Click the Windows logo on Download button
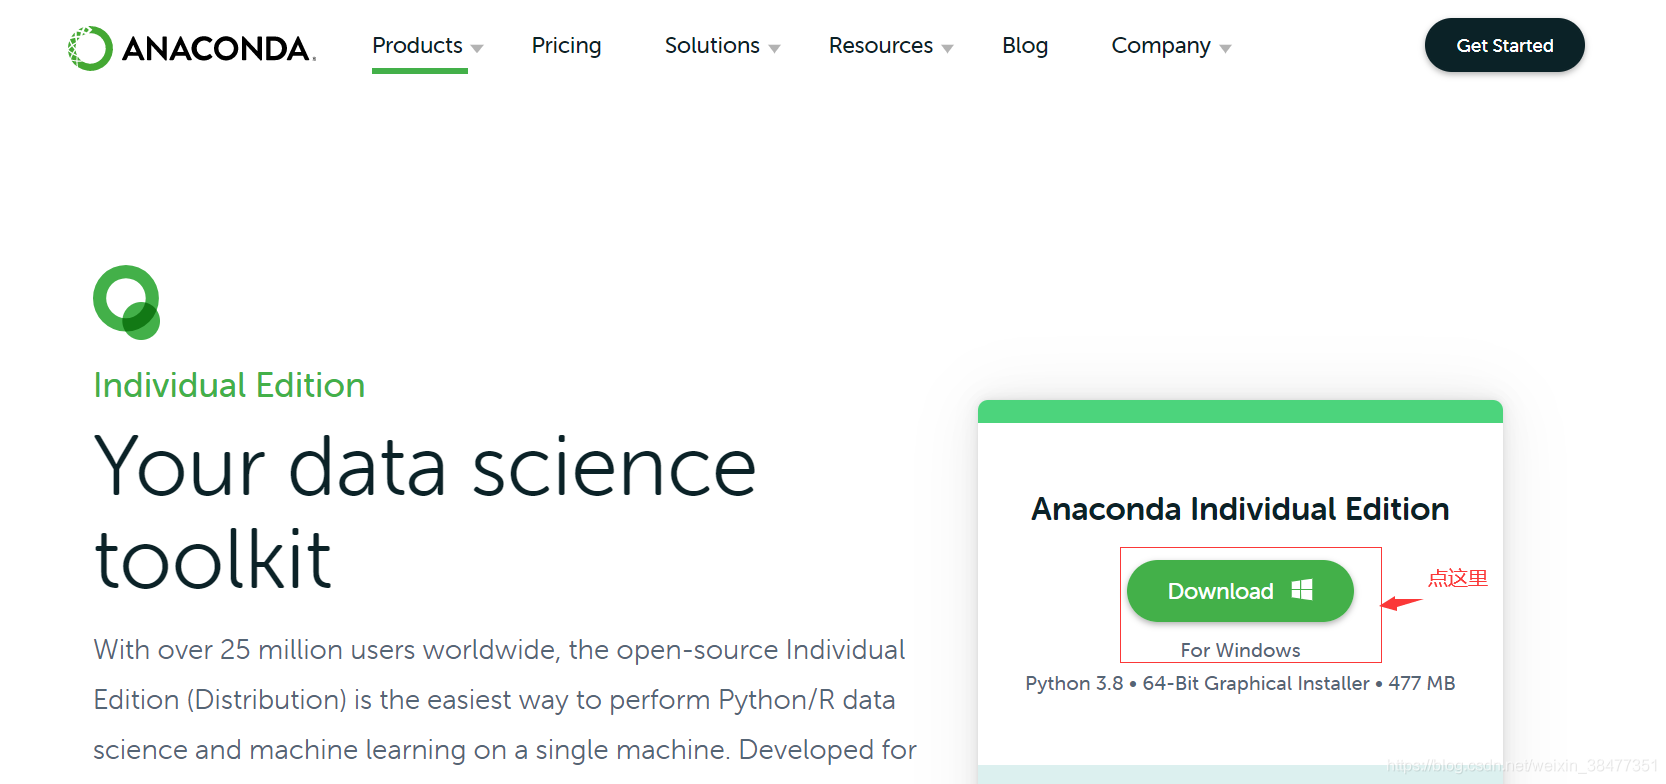 1302,590
